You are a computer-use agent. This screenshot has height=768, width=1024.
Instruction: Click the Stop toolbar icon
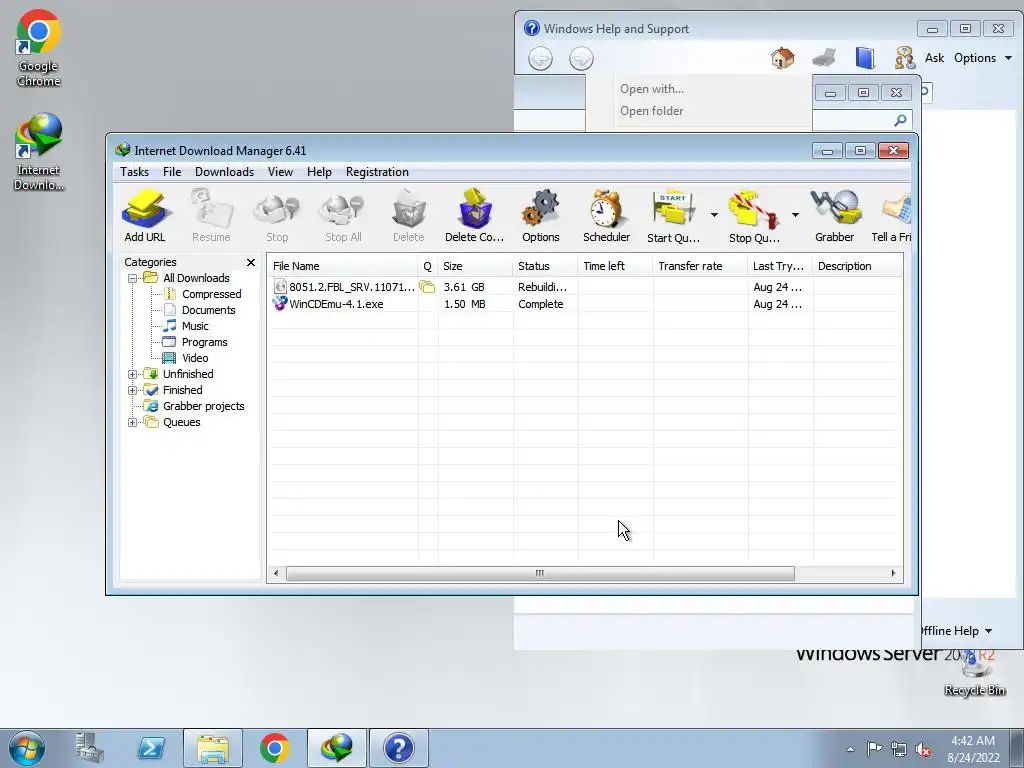(277, 216)
